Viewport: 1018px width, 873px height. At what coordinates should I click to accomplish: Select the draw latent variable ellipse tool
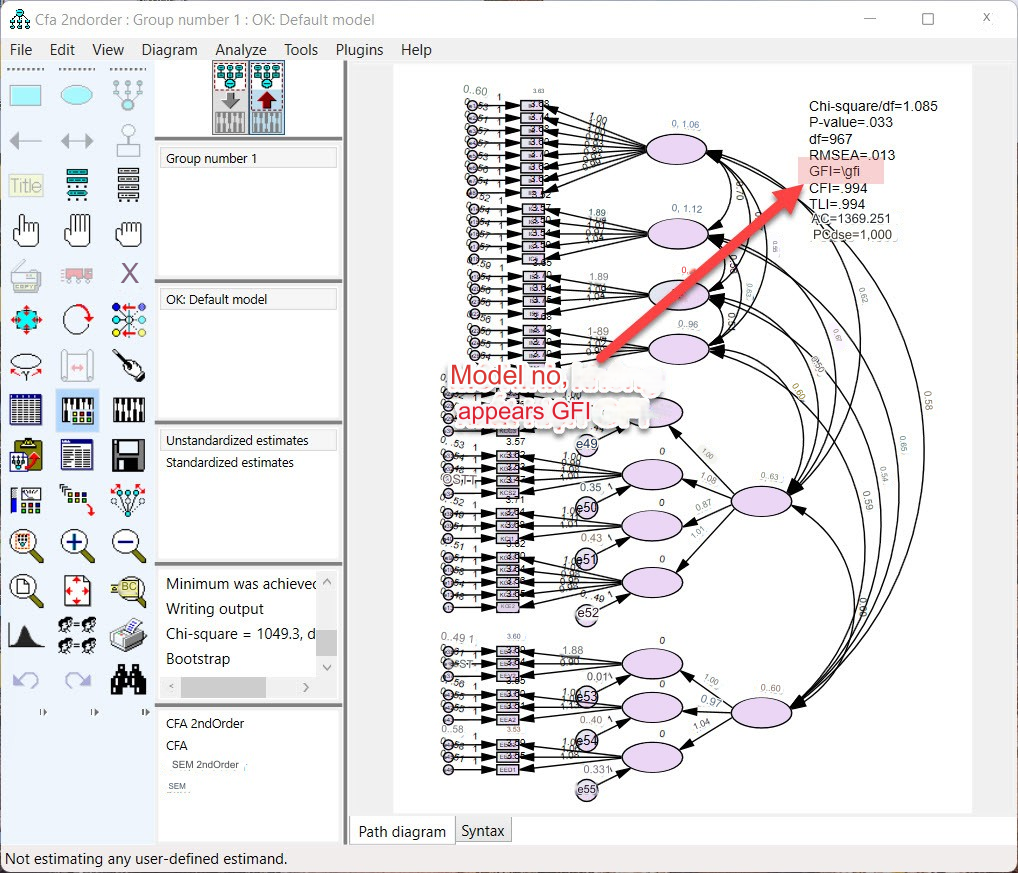coord(77,95)
